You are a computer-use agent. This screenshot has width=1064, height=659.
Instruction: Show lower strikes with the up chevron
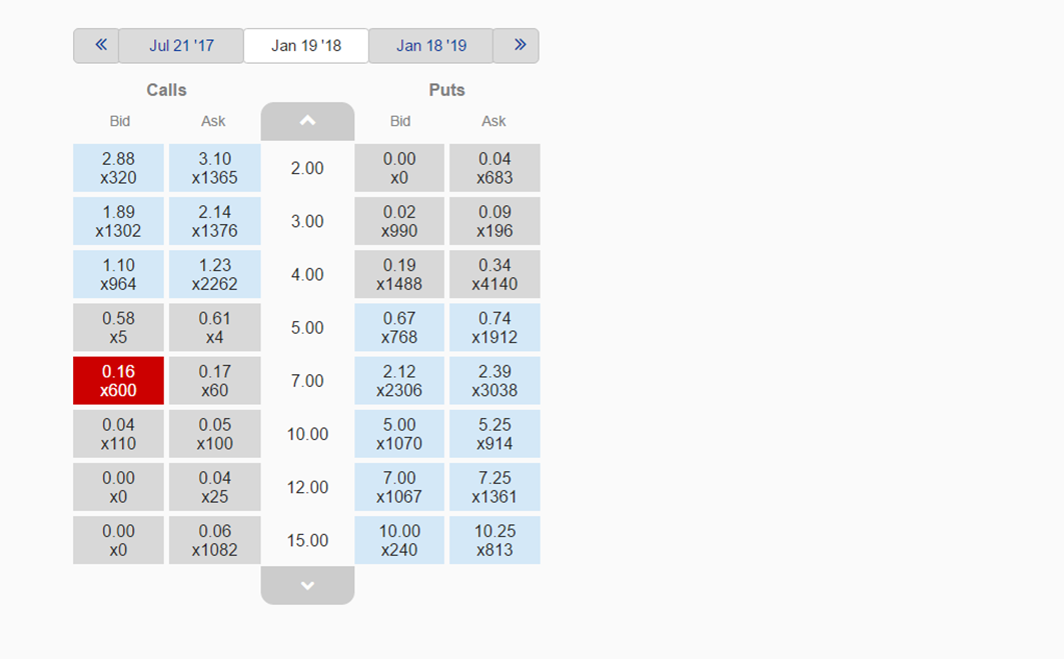point(307,121)
